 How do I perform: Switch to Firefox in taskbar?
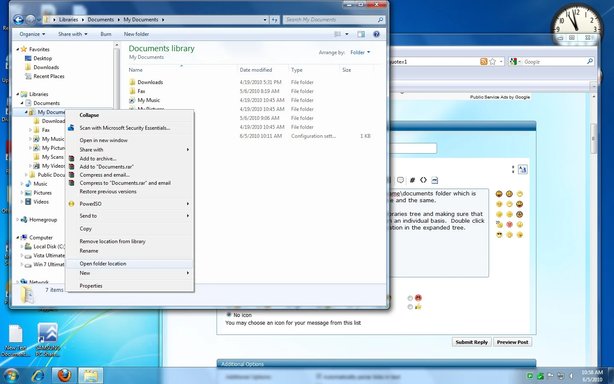pos(64,376)
